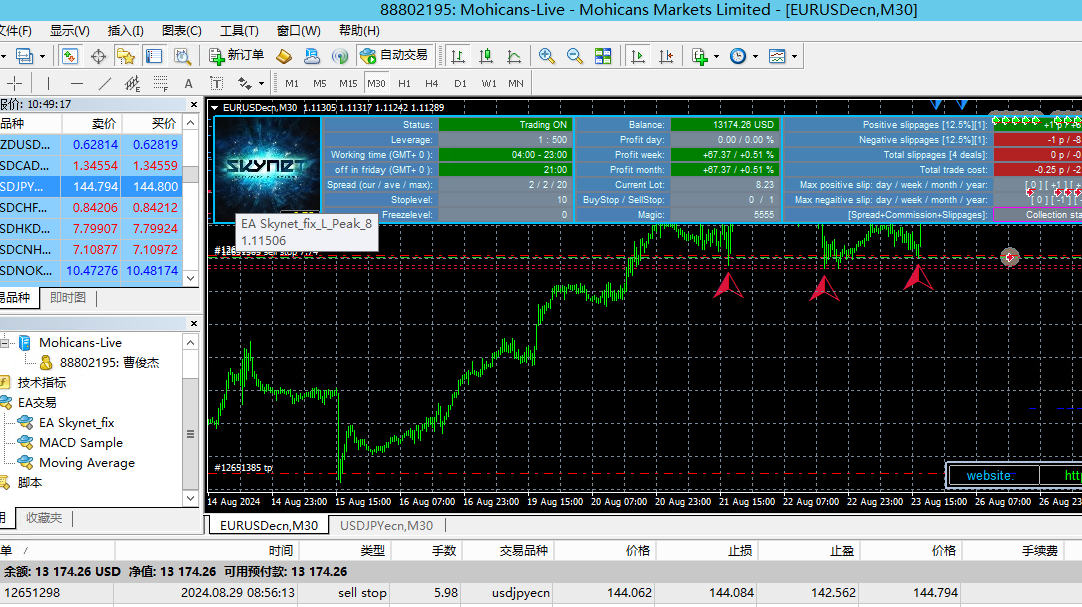Open the Strategy Tester magnifier icon
This screenshot has height=607, width=1082.
point(182,56)
